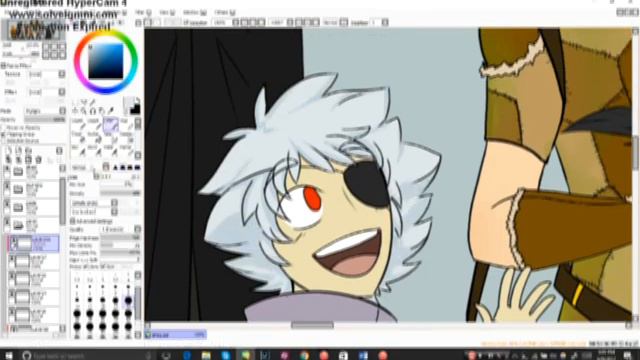Select the lasso selection tool
Viewport: 640px width, 360px height.
tap(84, 102)
